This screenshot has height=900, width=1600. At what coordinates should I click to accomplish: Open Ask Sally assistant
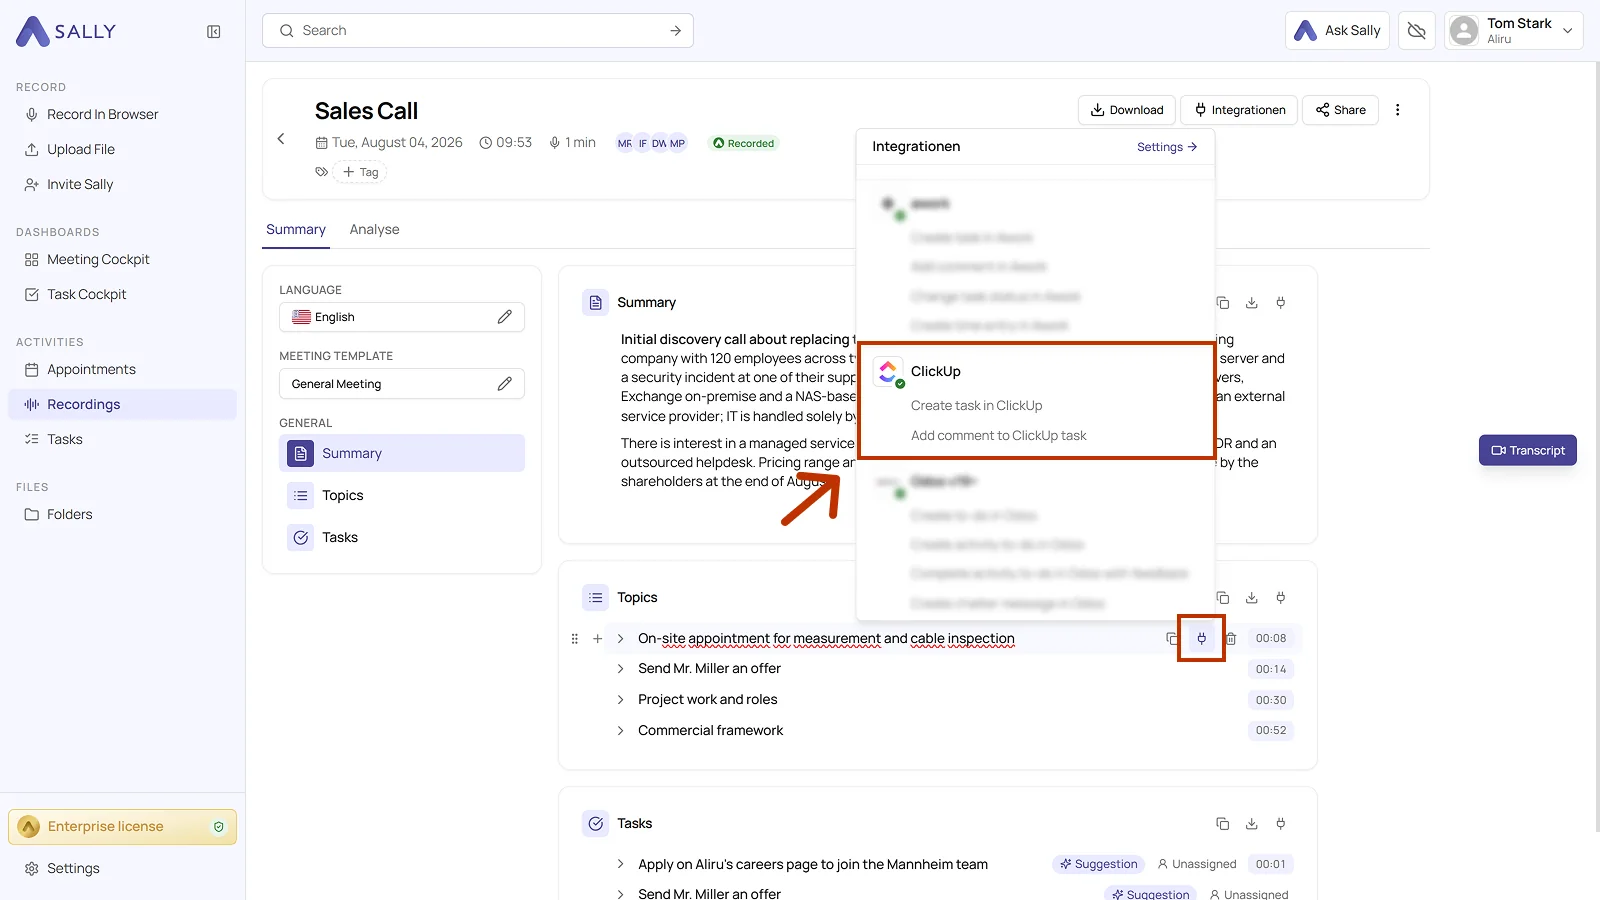(x=1337, y=31)
